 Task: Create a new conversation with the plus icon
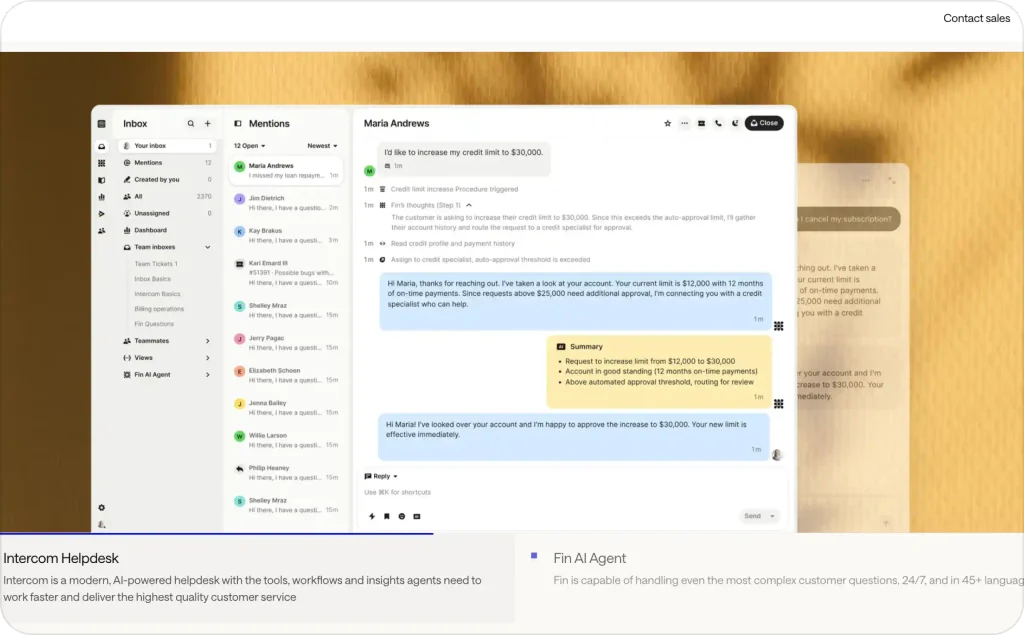click(x=208, y=123)
